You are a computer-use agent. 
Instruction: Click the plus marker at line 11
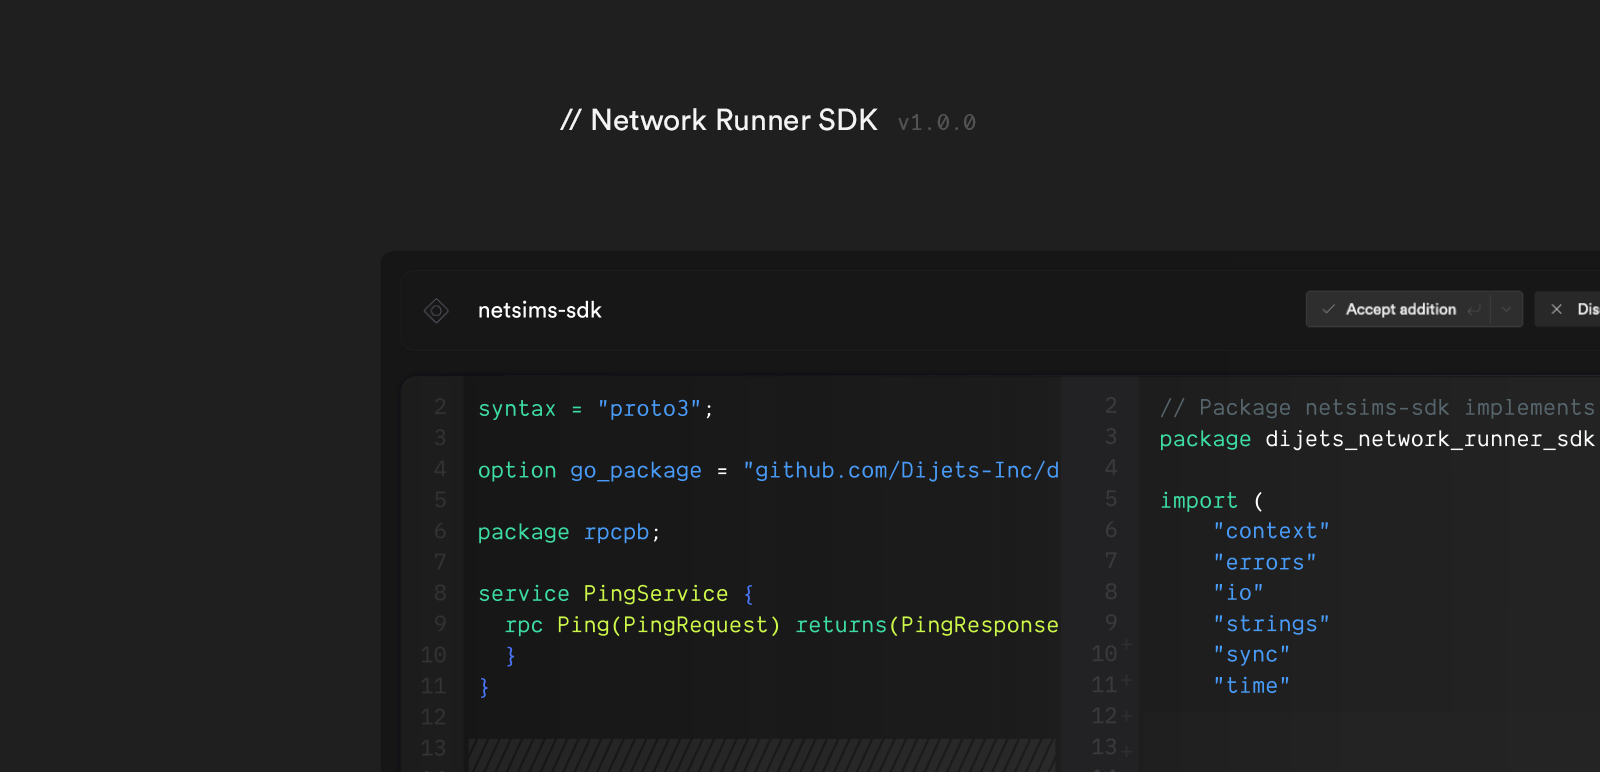pos(1127,681)
